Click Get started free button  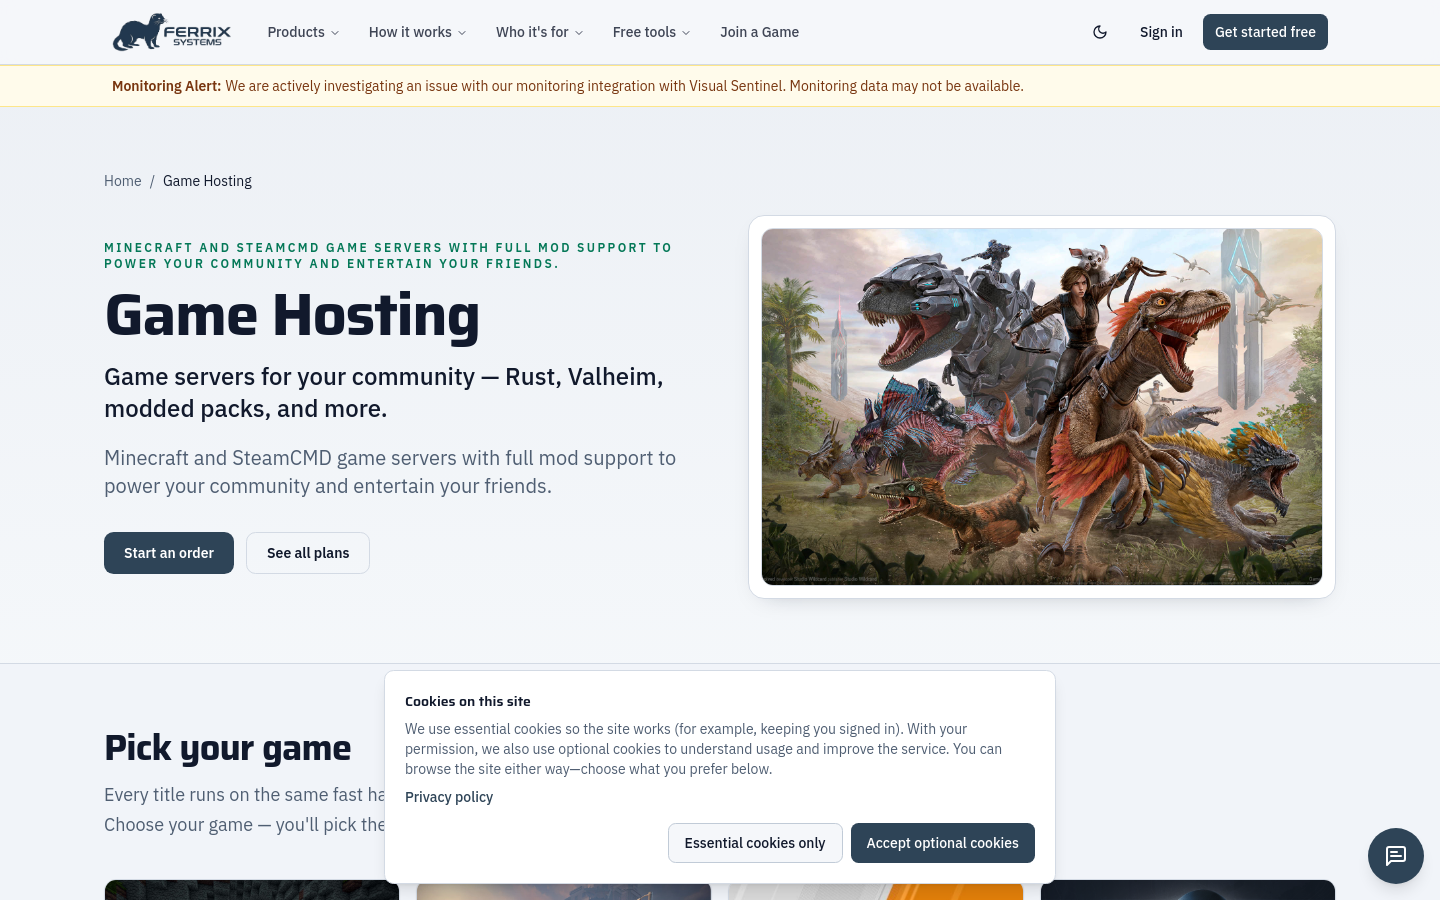1265,32
